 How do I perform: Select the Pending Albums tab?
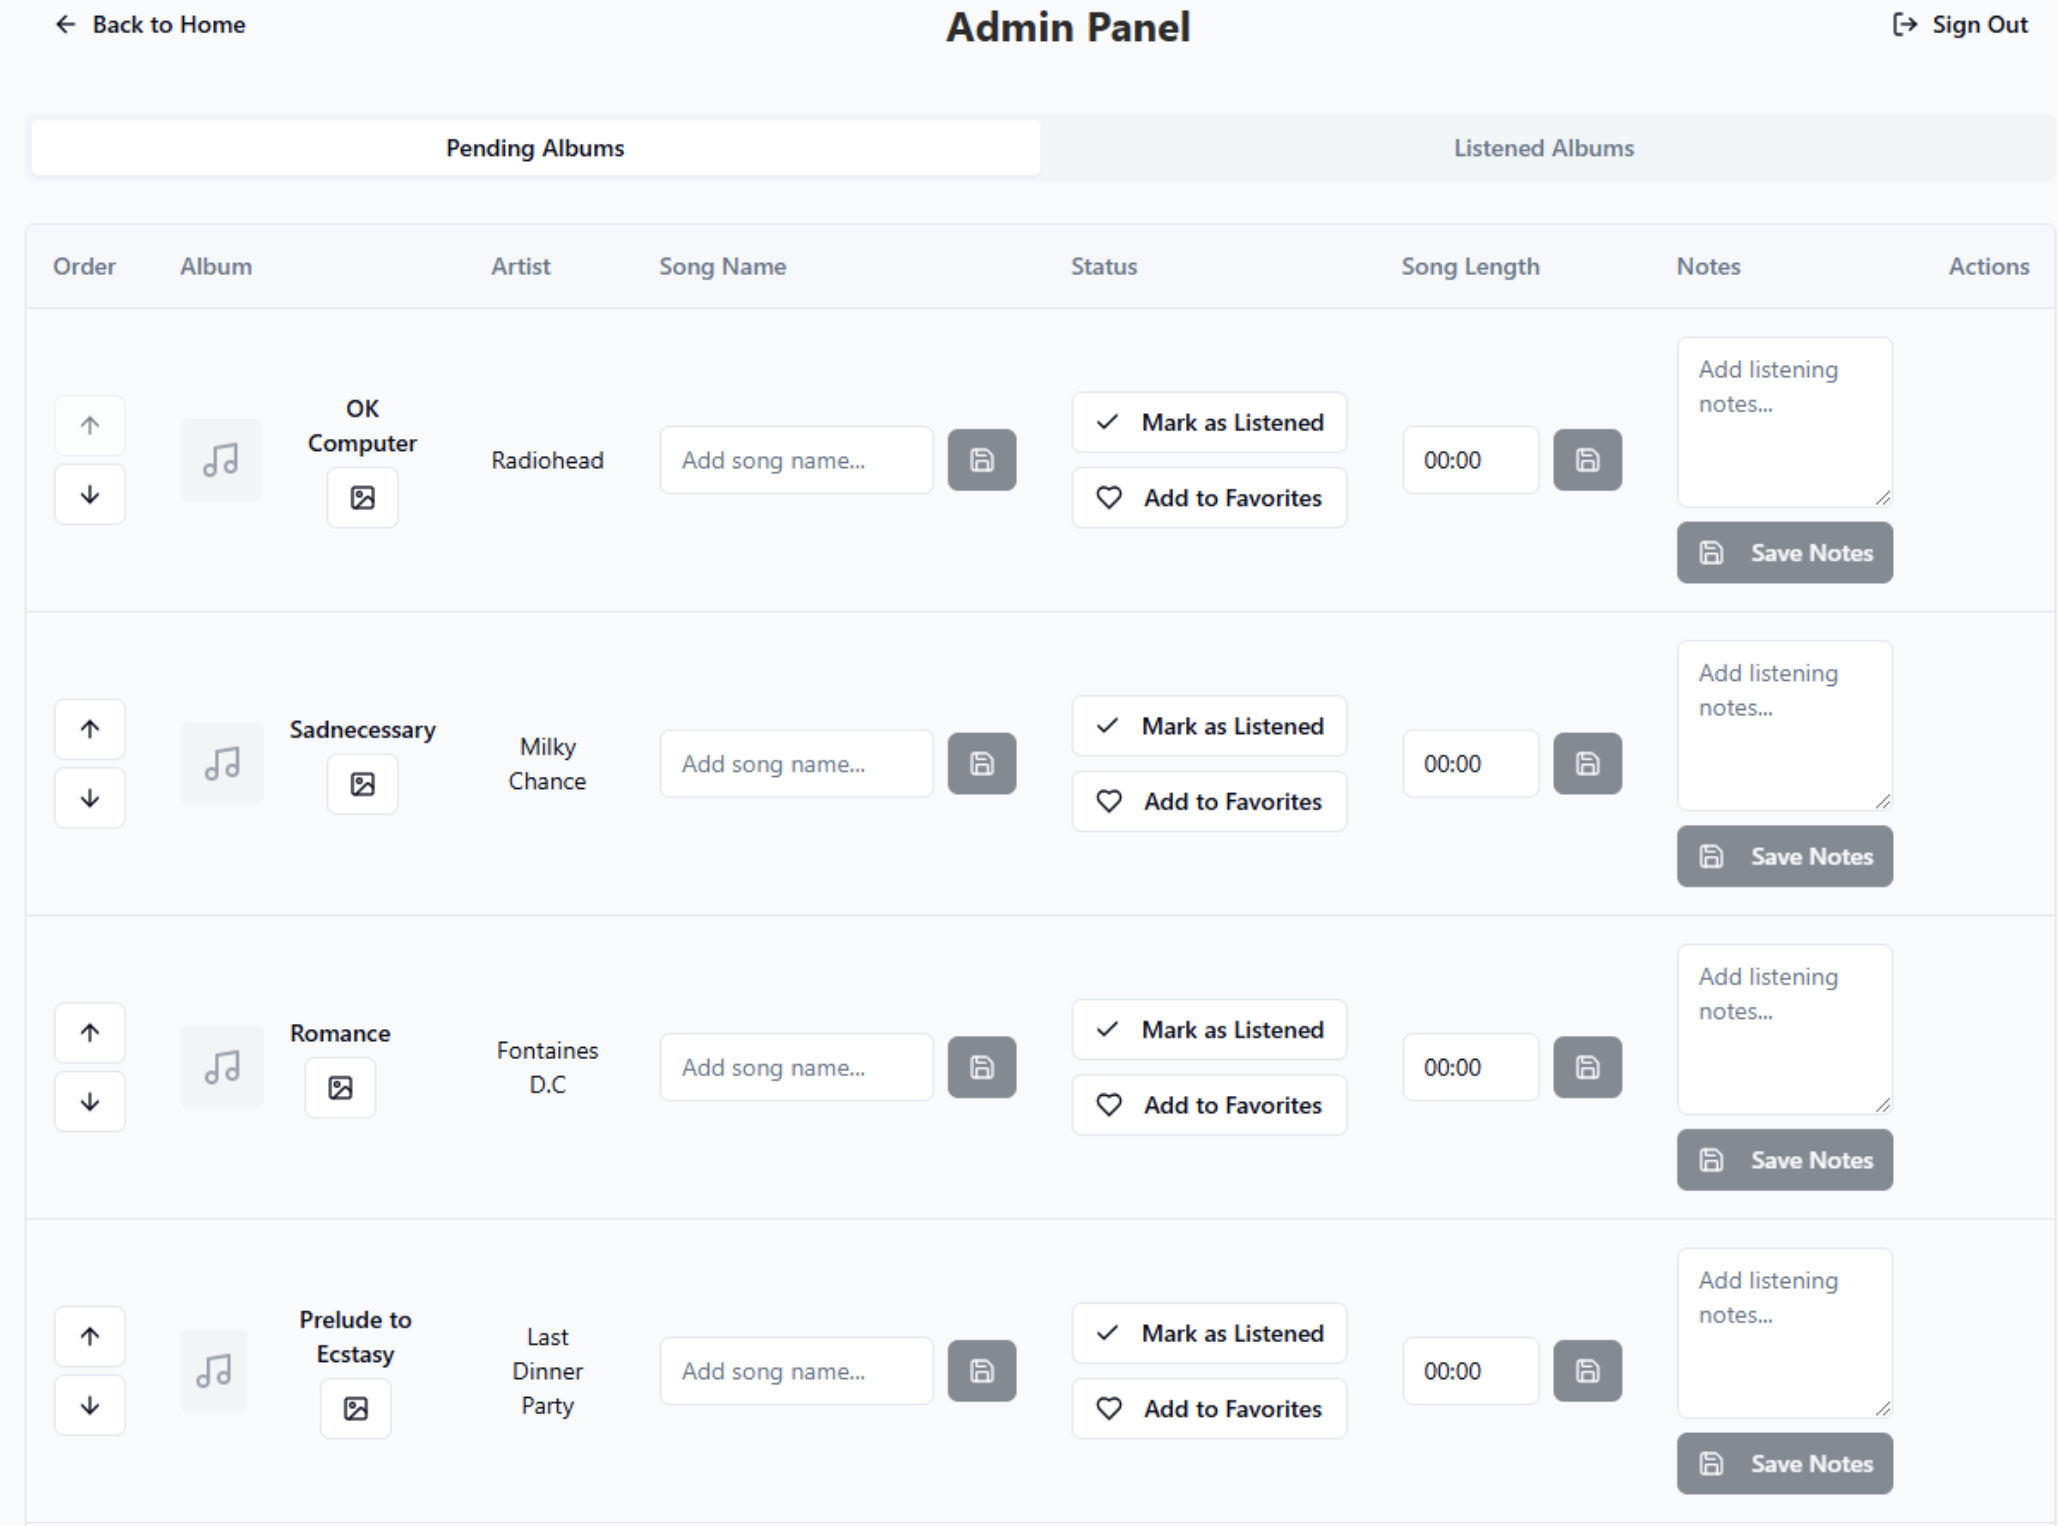[x=535, y=148]
